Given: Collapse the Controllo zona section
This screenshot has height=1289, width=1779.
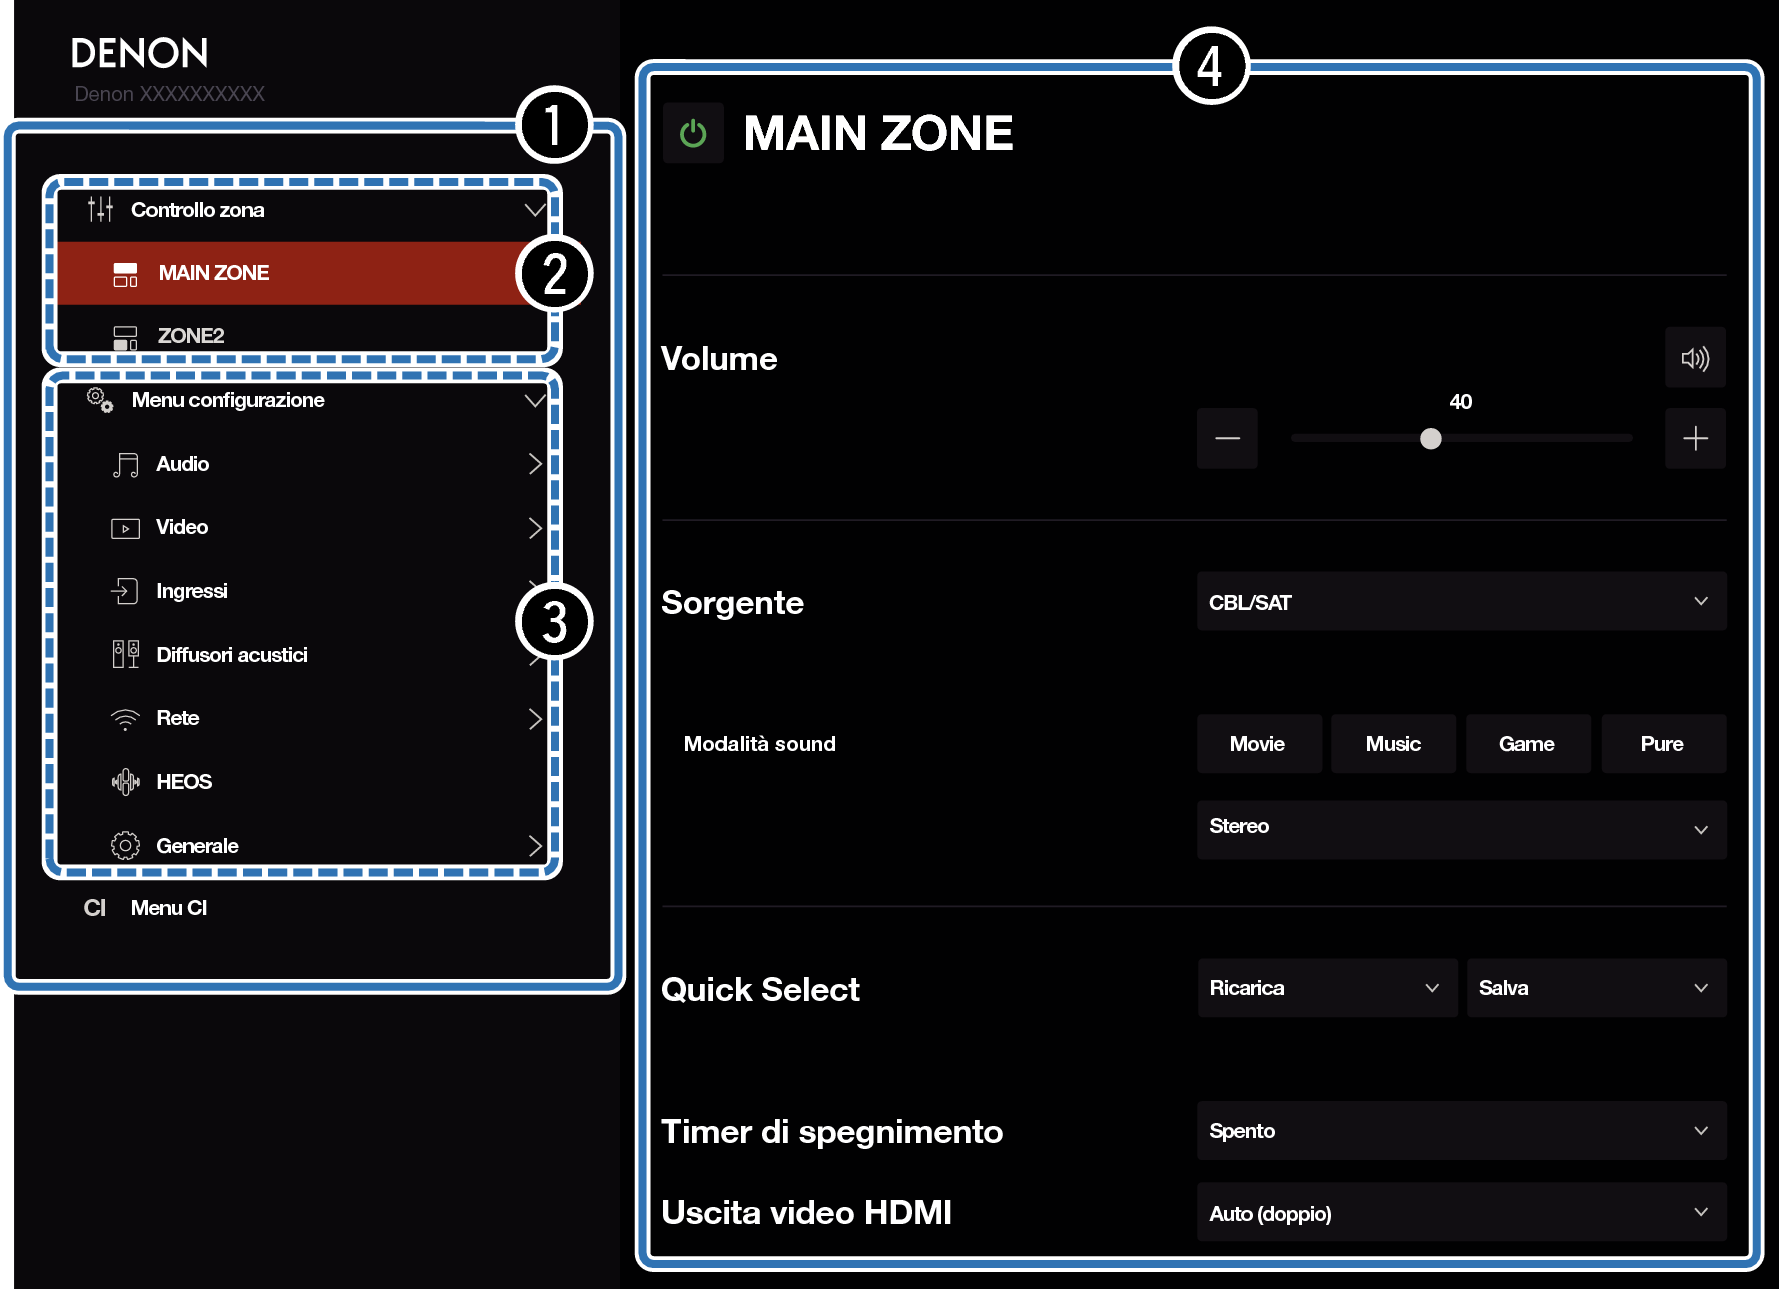Looking at the screenshot, I should pos(534,210).
